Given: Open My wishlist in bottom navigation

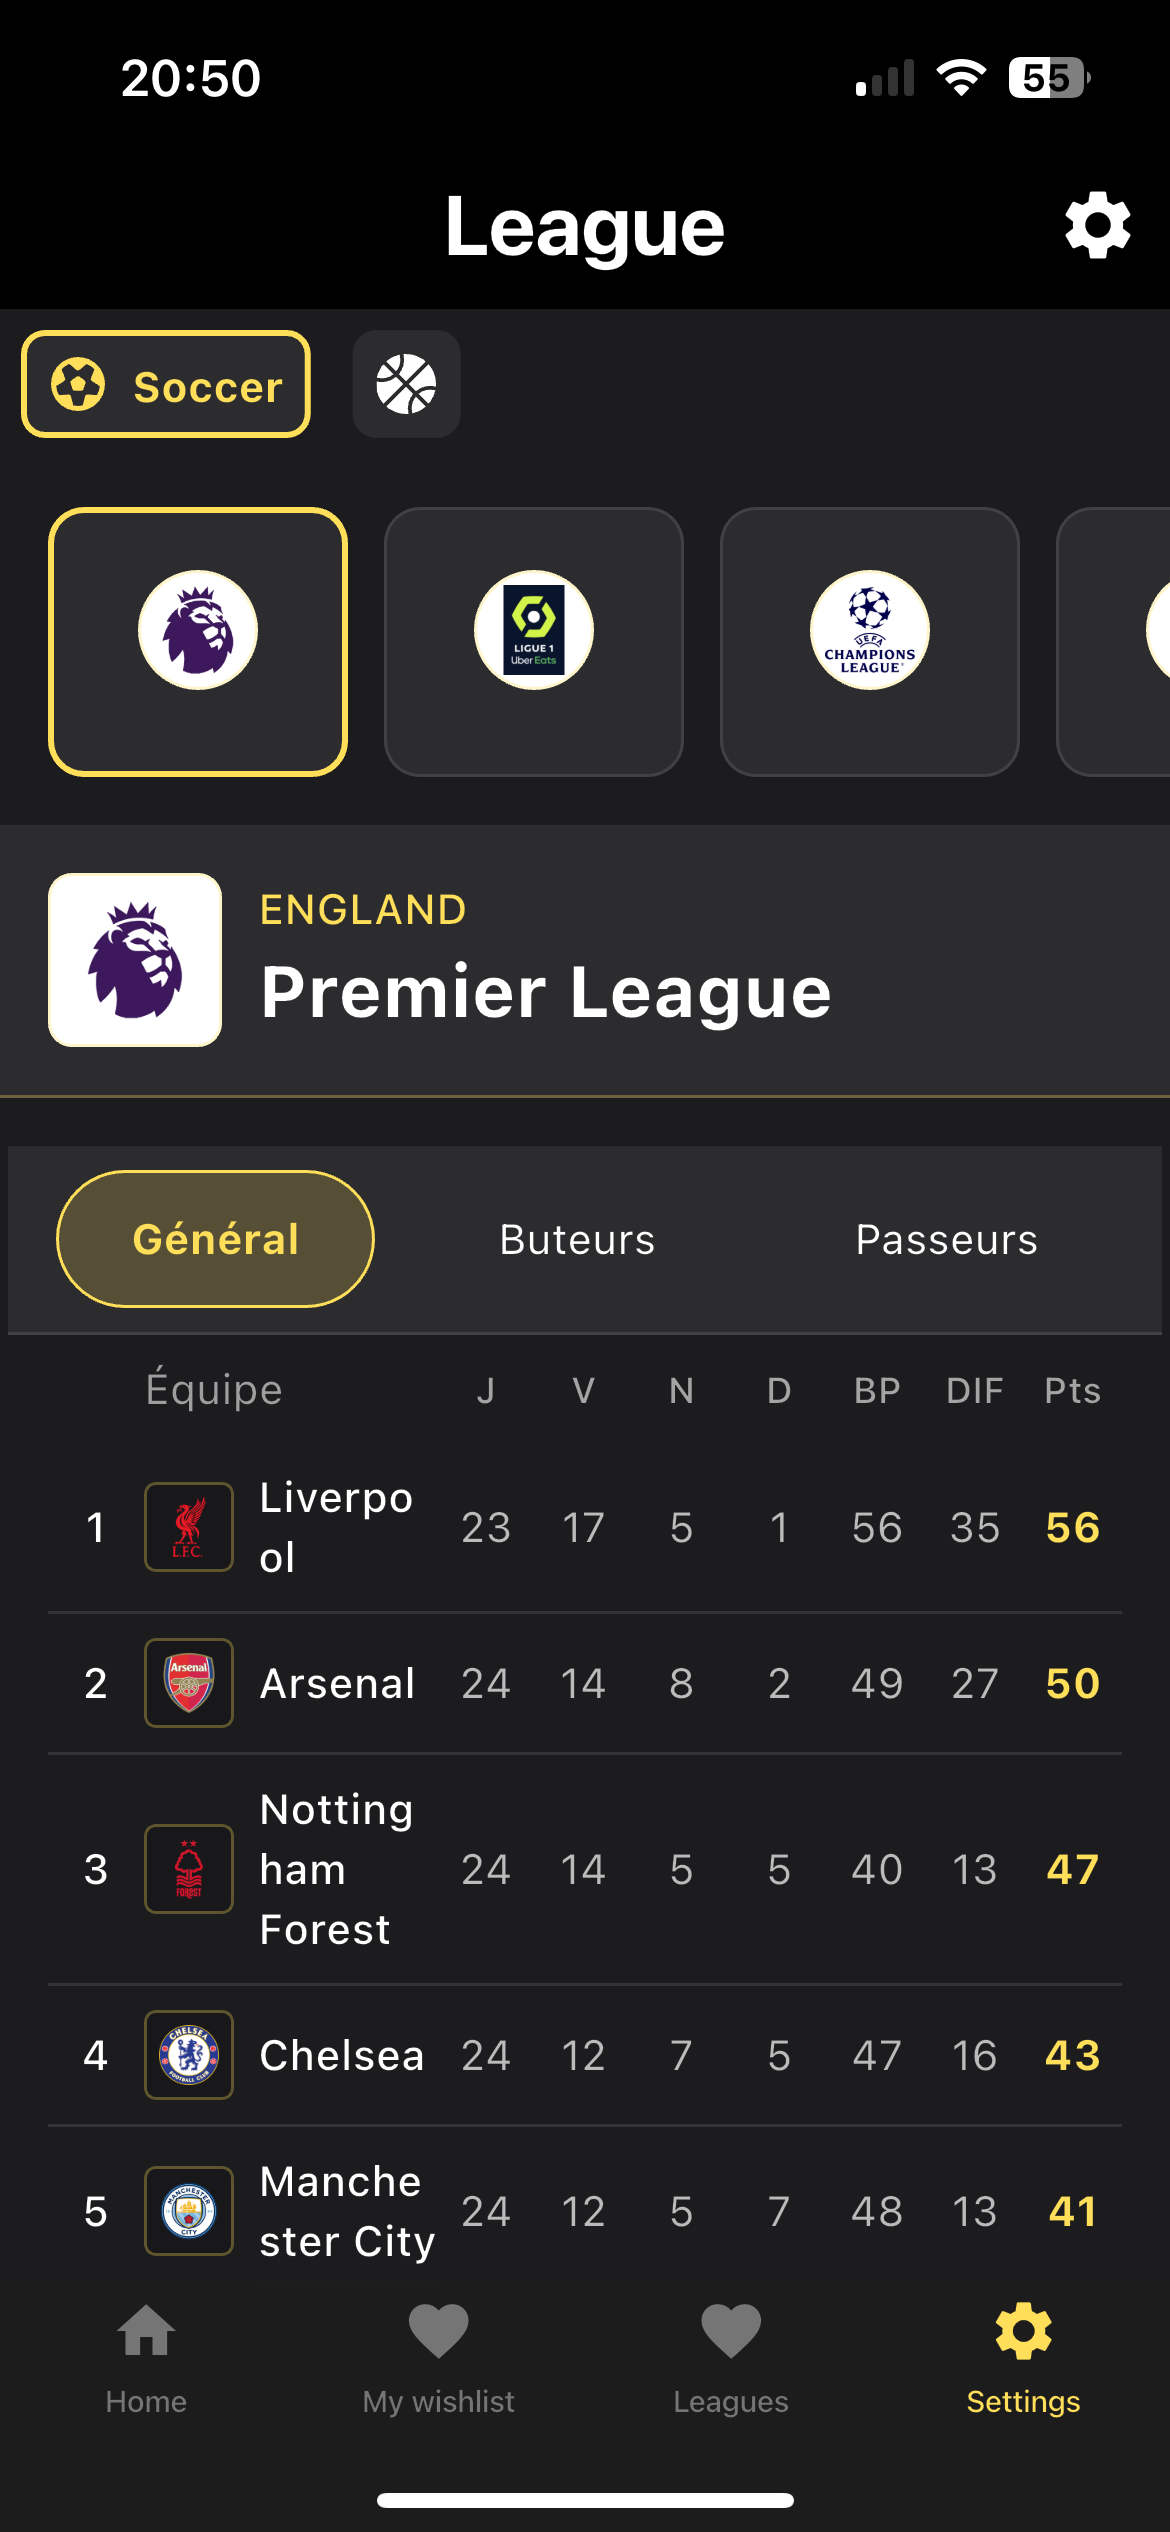Looking at the screenshot, I should pyautogui.click(x=438, y=2357).
